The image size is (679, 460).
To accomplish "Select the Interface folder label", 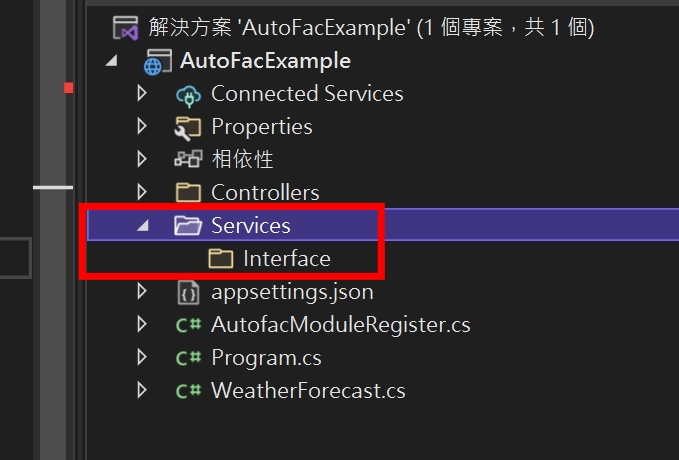I will 286,259.
